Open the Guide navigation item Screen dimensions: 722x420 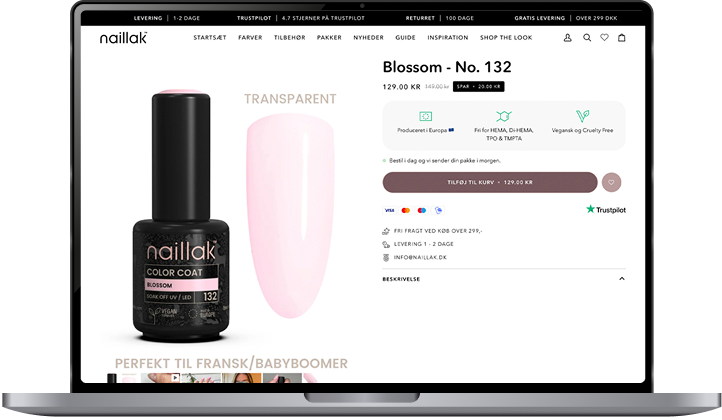tap(405, 38)
